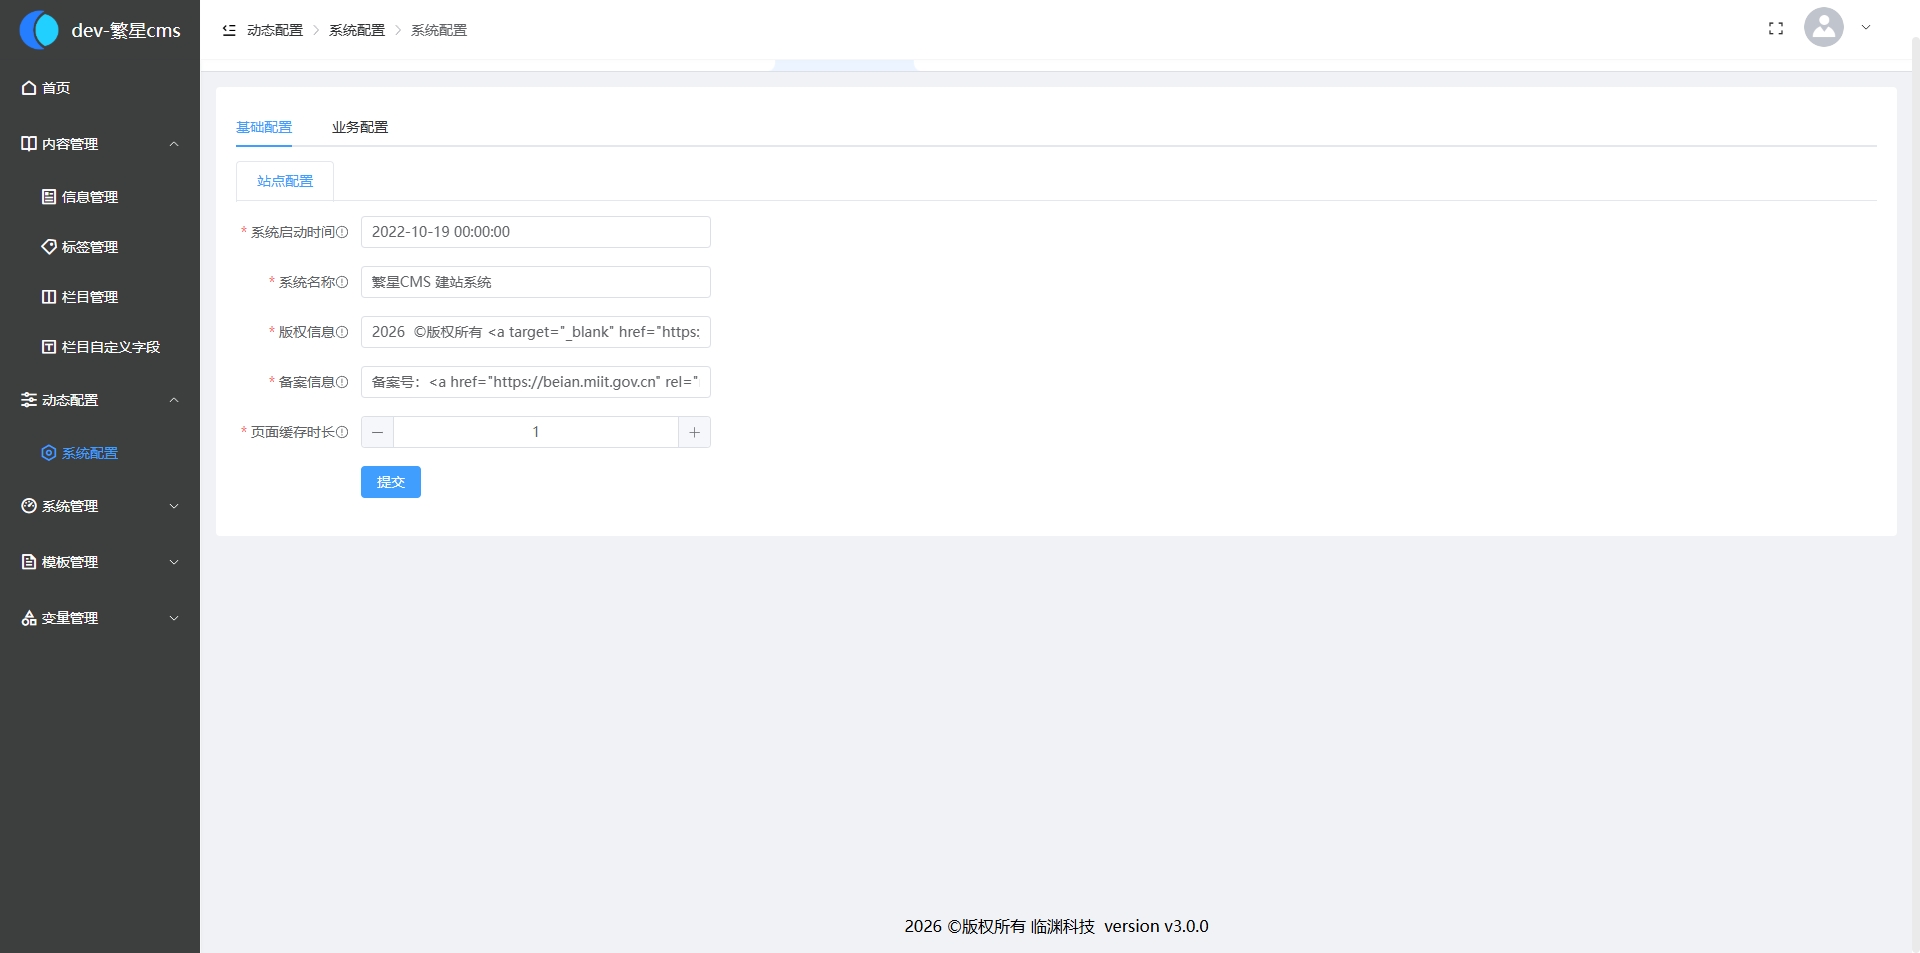Click the 提交 submit button

point(390,482)
